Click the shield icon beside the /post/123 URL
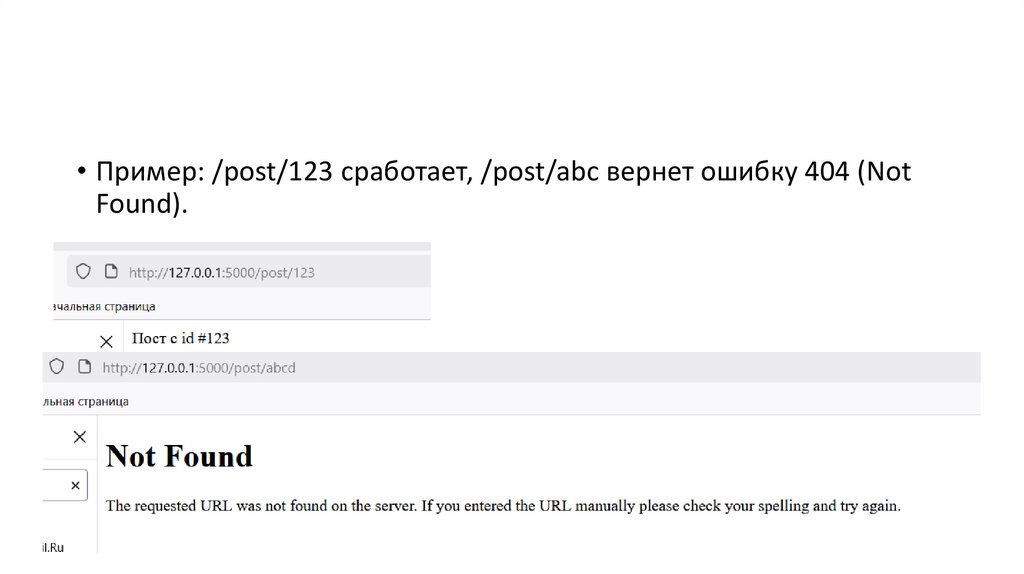The height and width of the screenshot is (574, 1024). click(84, 271)
